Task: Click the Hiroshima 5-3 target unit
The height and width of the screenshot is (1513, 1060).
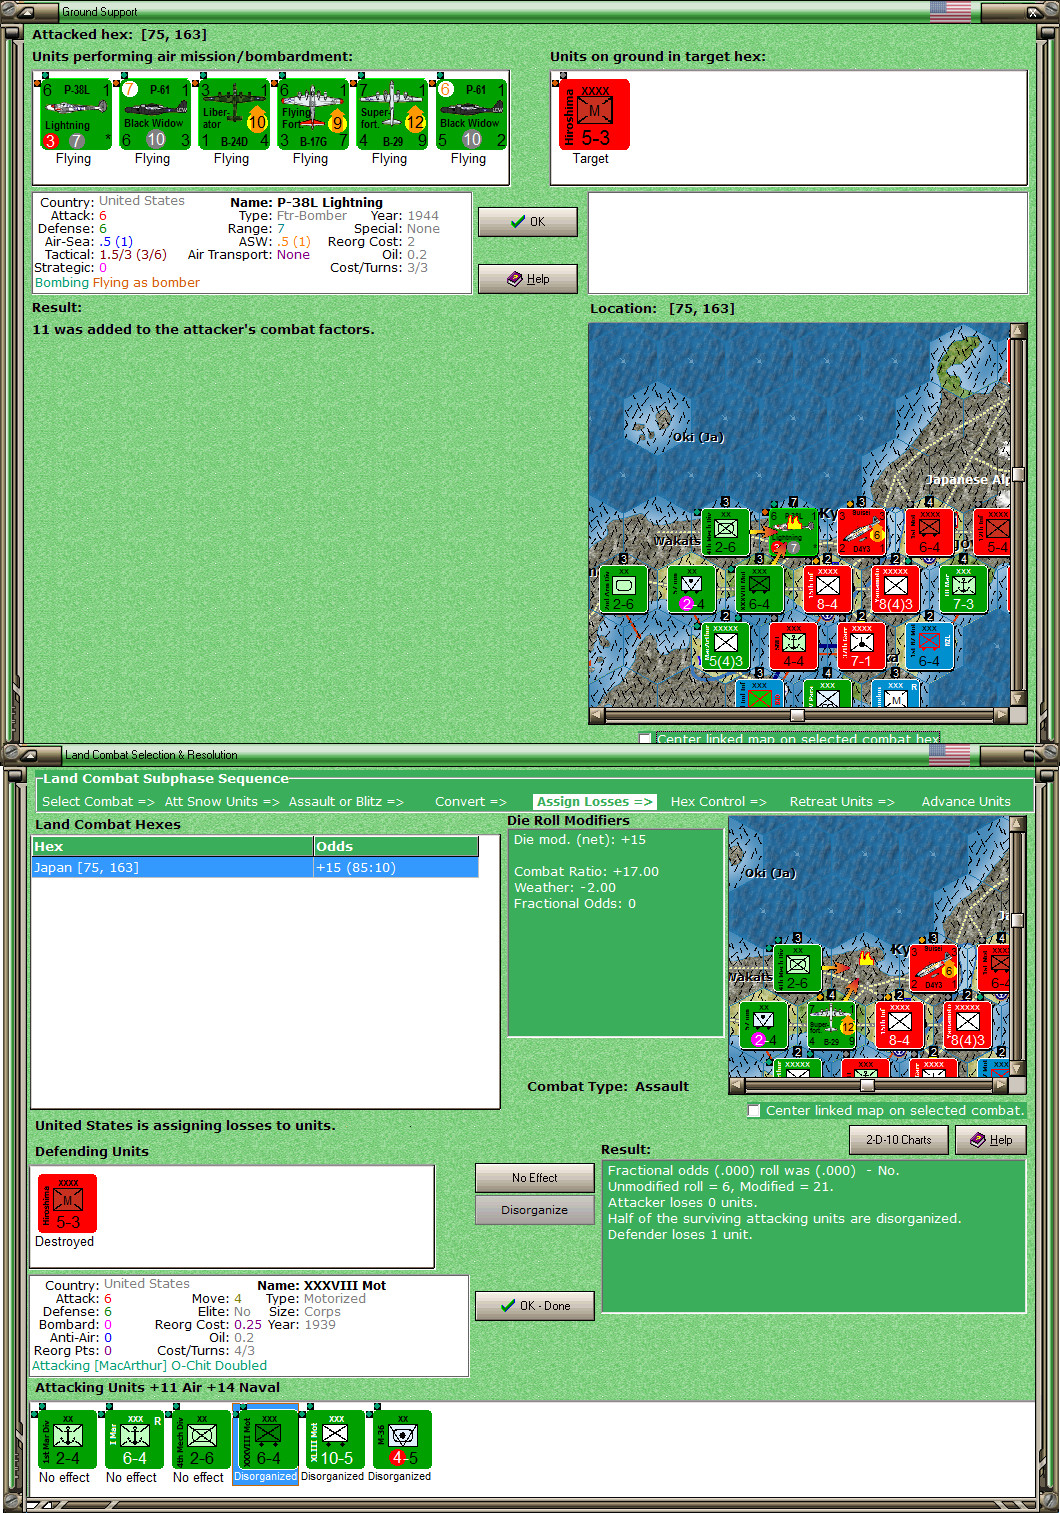Action: pyautogui.click(x=594, y=114)
